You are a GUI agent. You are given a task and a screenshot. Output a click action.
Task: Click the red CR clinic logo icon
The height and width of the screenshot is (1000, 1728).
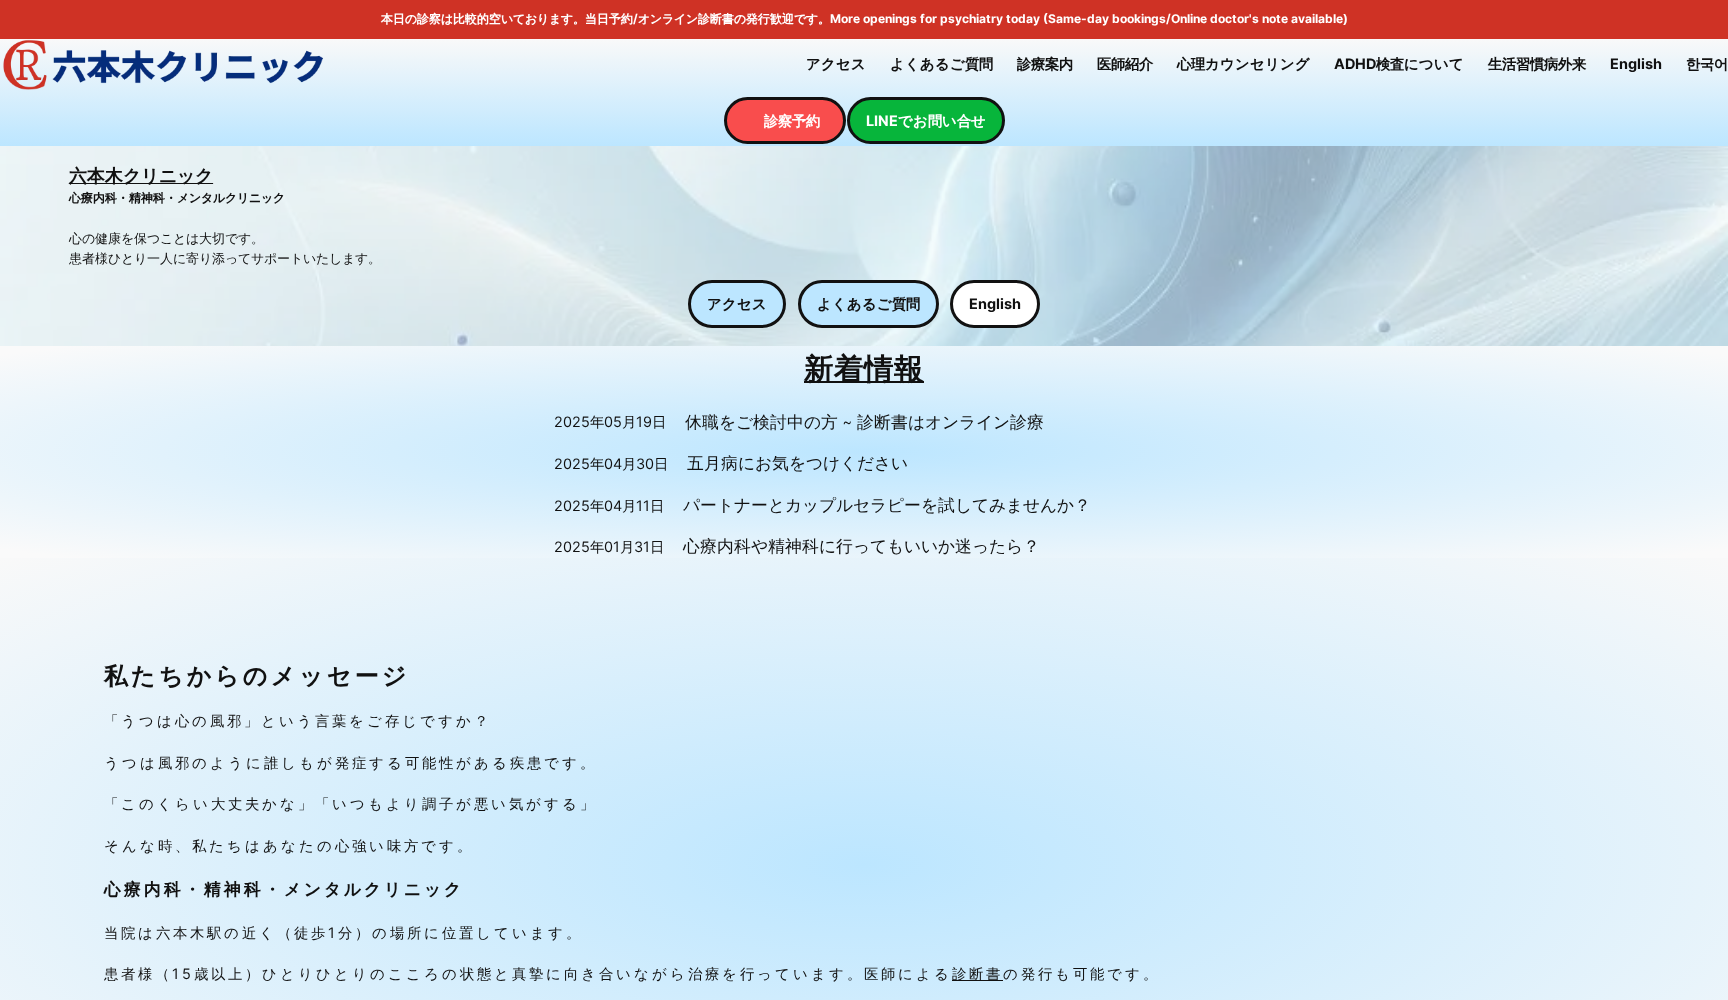coord(27,66)
